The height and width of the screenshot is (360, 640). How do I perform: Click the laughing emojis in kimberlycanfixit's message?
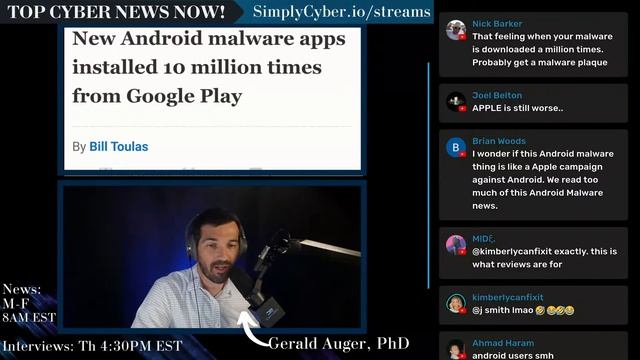(555, 311)
